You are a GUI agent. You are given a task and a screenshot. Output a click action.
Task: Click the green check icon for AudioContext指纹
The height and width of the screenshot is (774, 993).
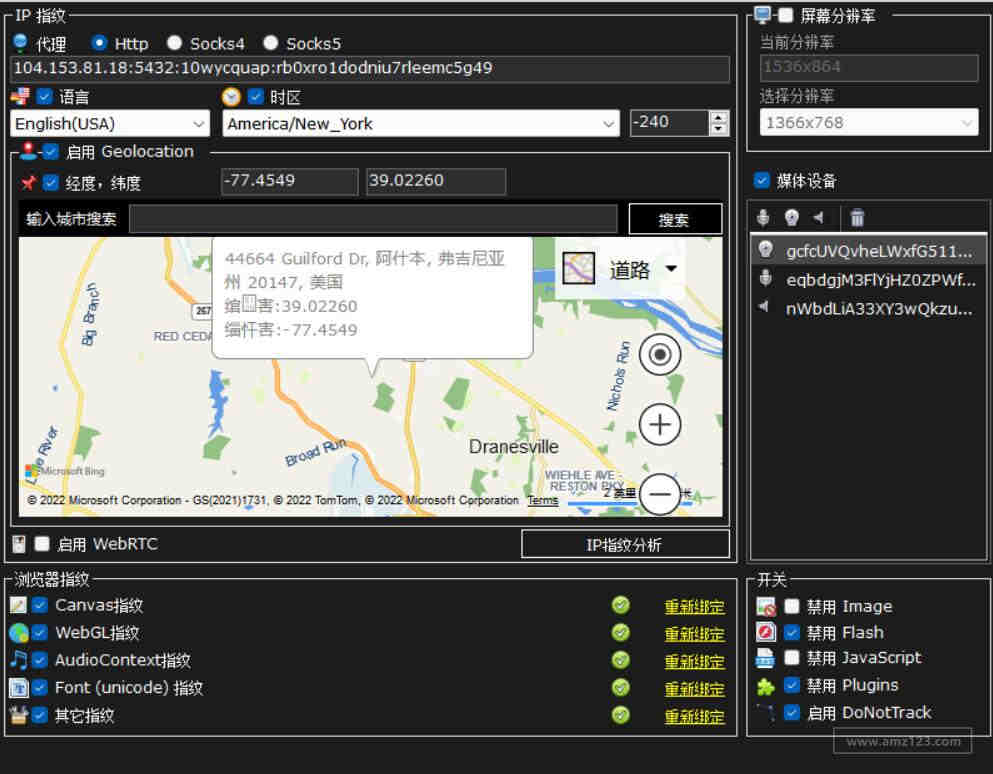[x=621, y=660]
